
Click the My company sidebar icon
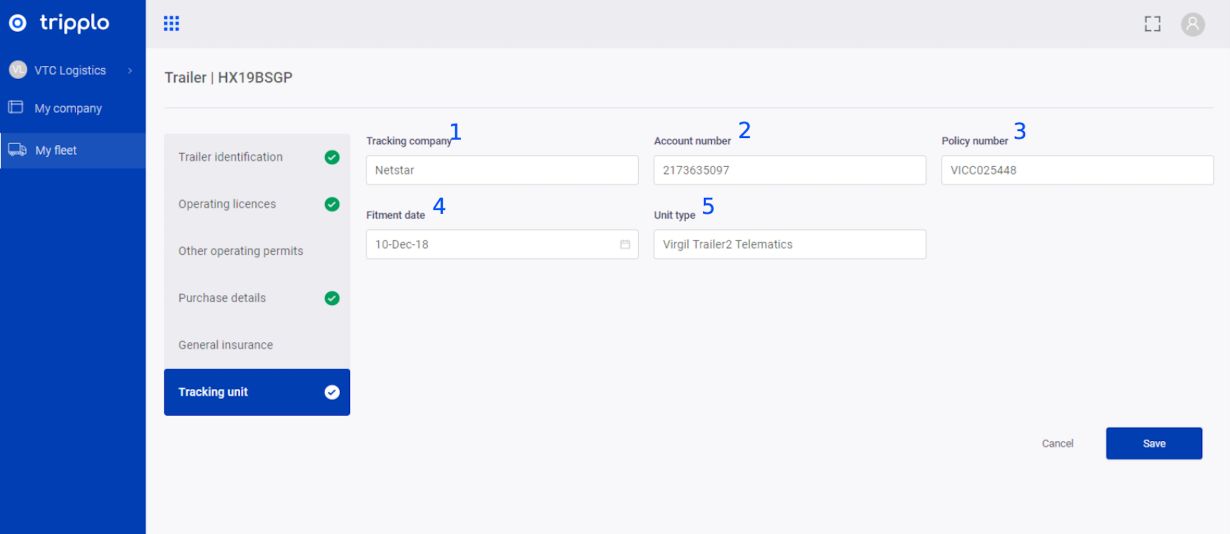[x=16, y=108]
